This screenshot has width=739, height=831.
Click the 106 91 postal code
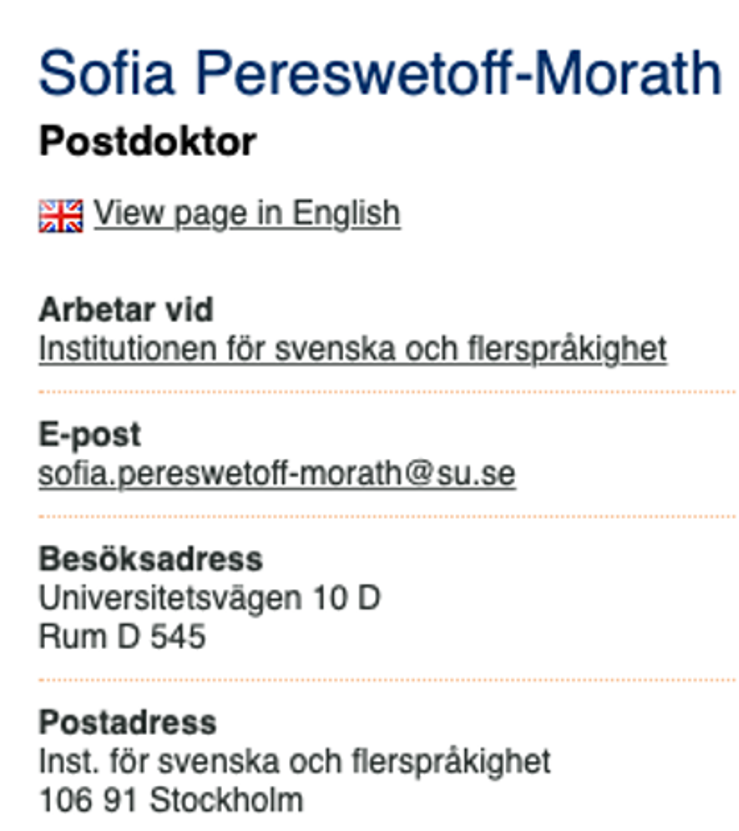coord(89,800)
